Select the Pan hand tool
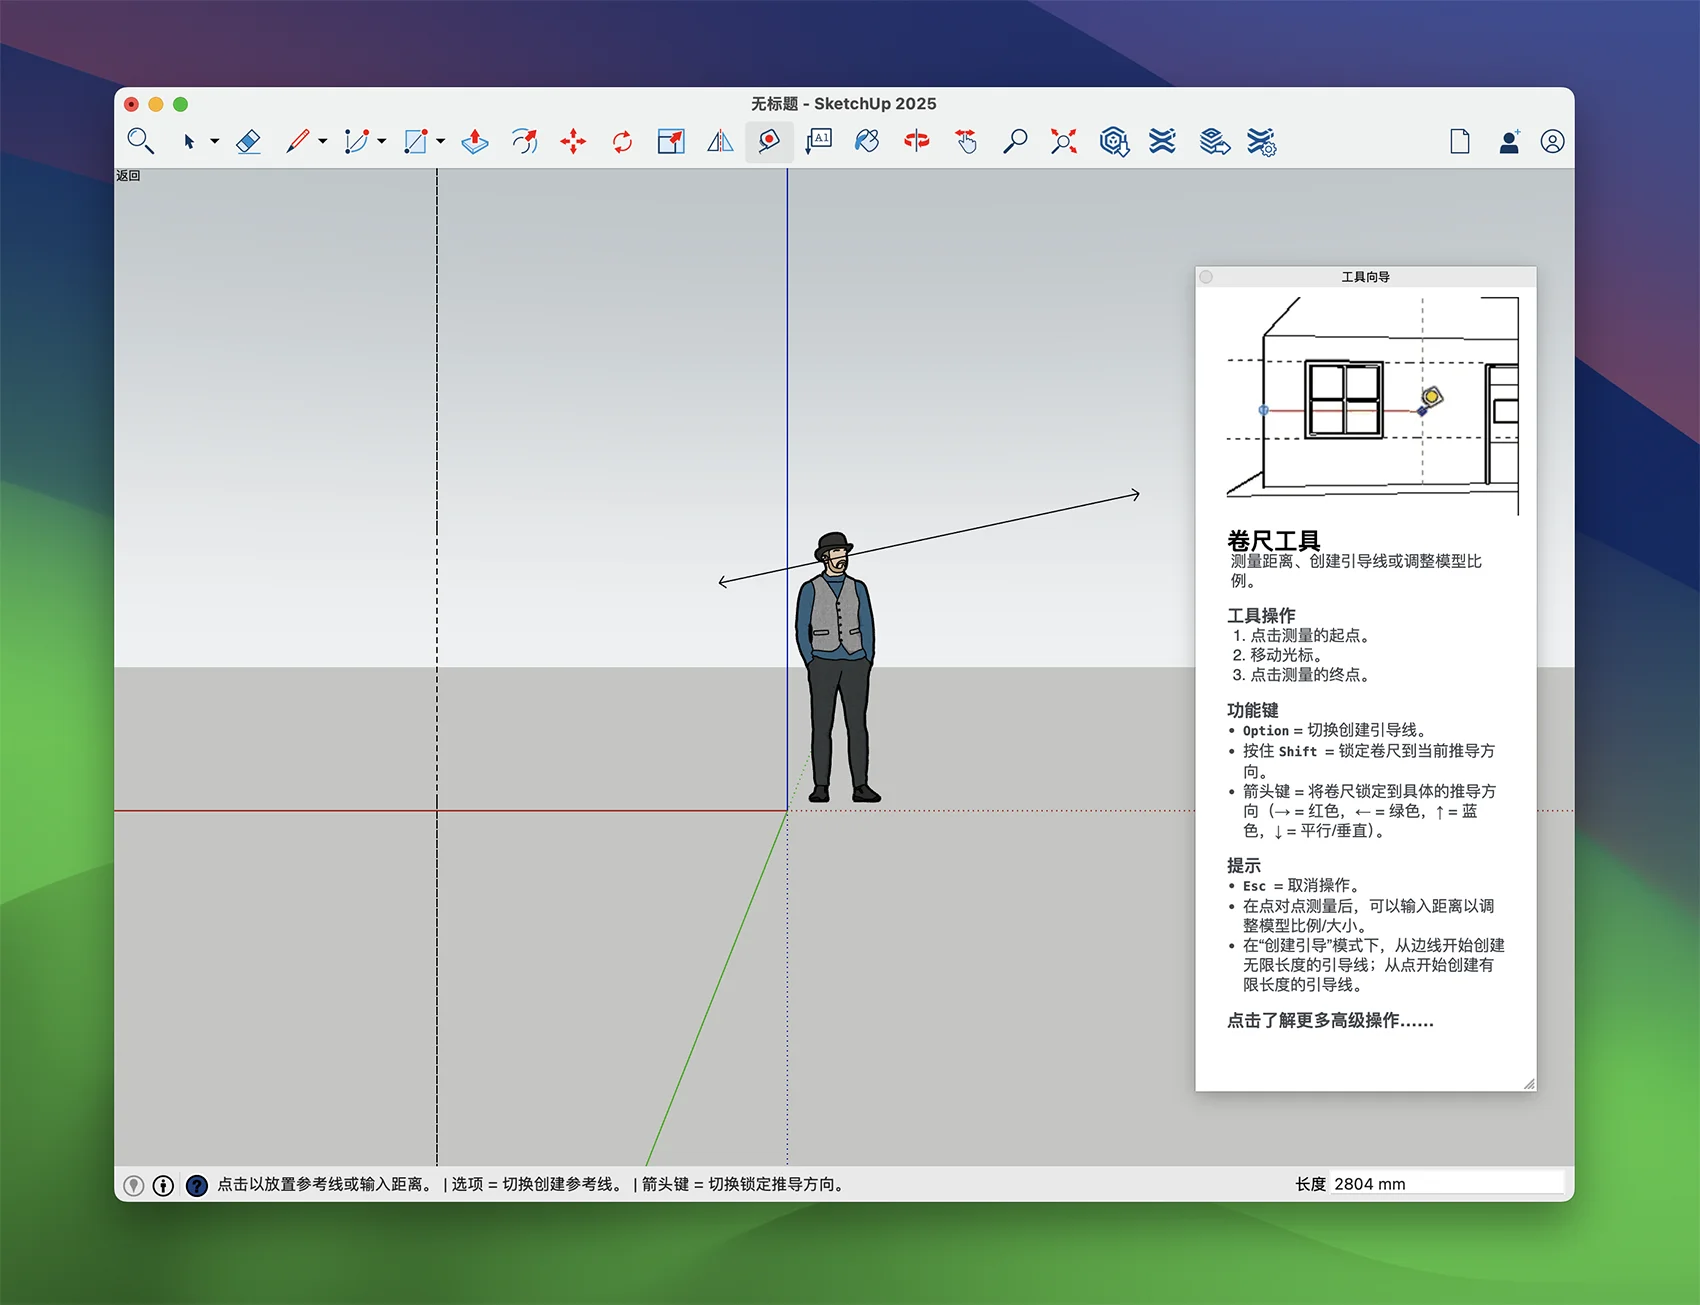 tap(966, 141)
